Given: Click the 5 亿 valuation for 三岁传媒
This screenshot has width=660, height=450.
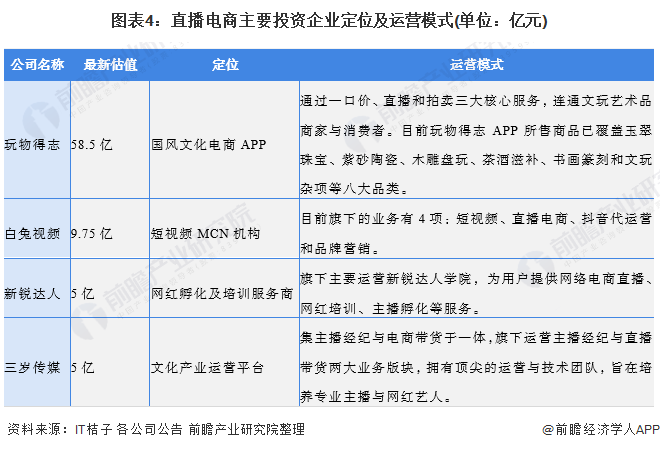Looking at the screenshot, I should point(82,367).
